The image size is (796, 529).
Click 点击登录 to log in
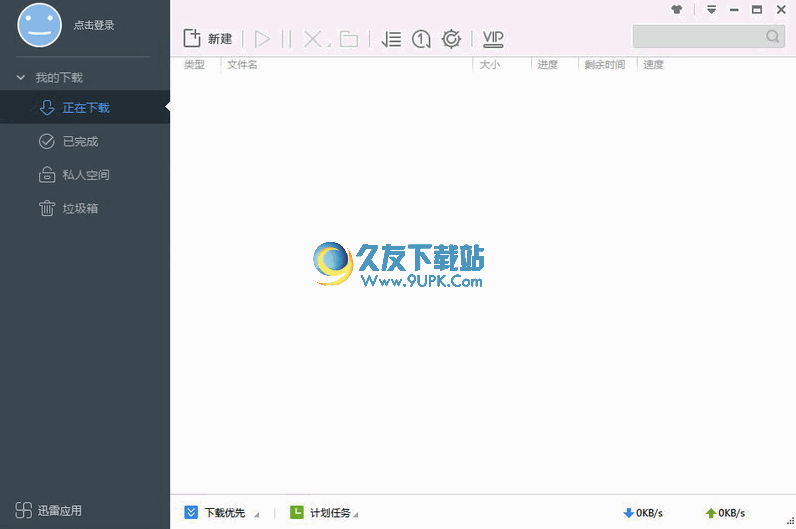(x=94, y=25)
